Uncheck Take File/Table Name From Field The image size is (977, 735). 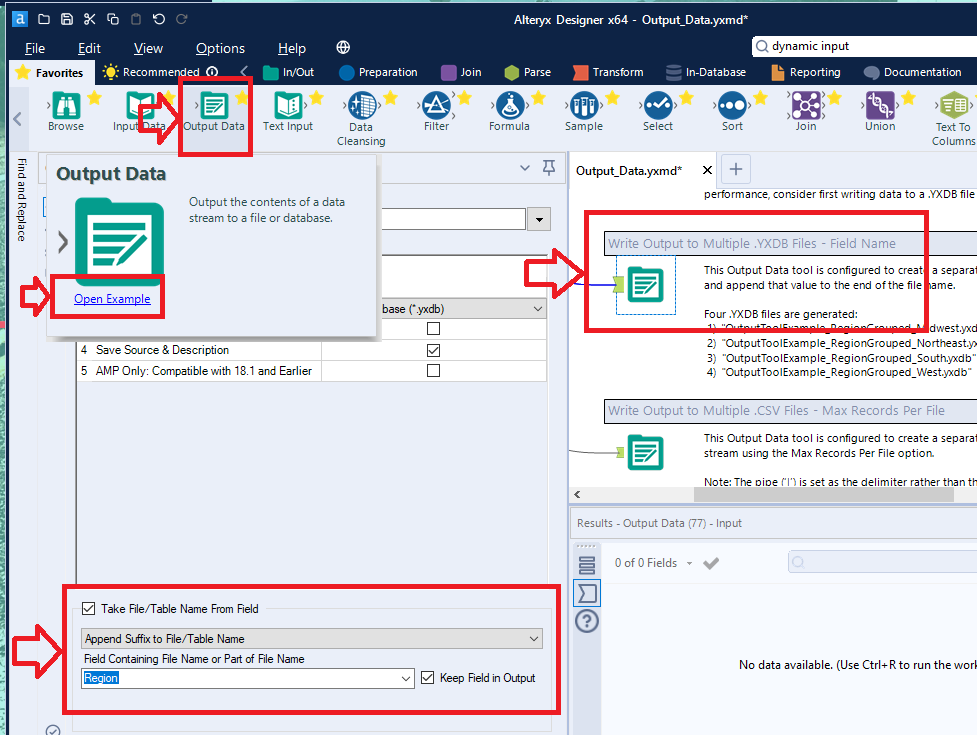click(89, 607)
